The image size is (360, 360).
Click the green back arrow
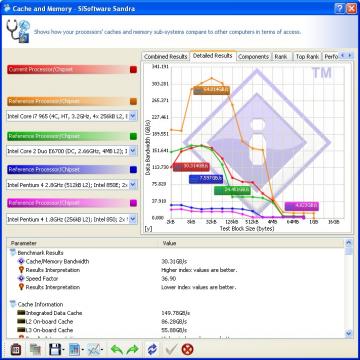[117, 349]
